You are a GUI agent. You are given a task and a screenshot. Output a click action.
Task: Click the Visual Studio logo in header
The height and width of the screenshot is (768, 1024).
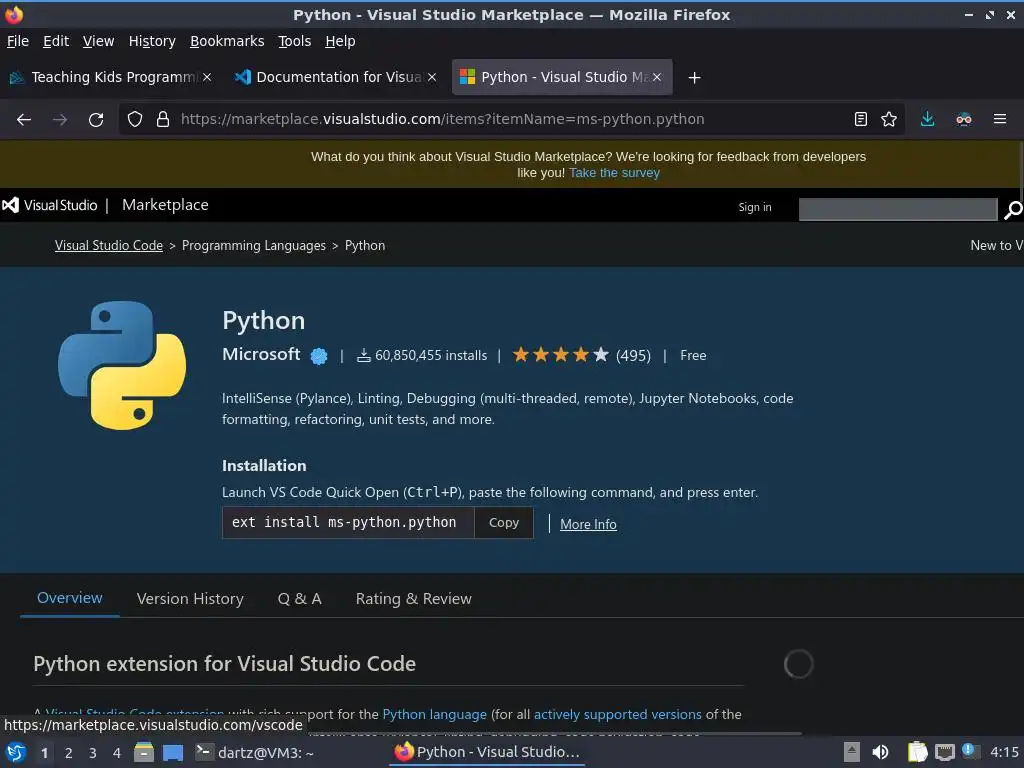(x=50, y=205)
